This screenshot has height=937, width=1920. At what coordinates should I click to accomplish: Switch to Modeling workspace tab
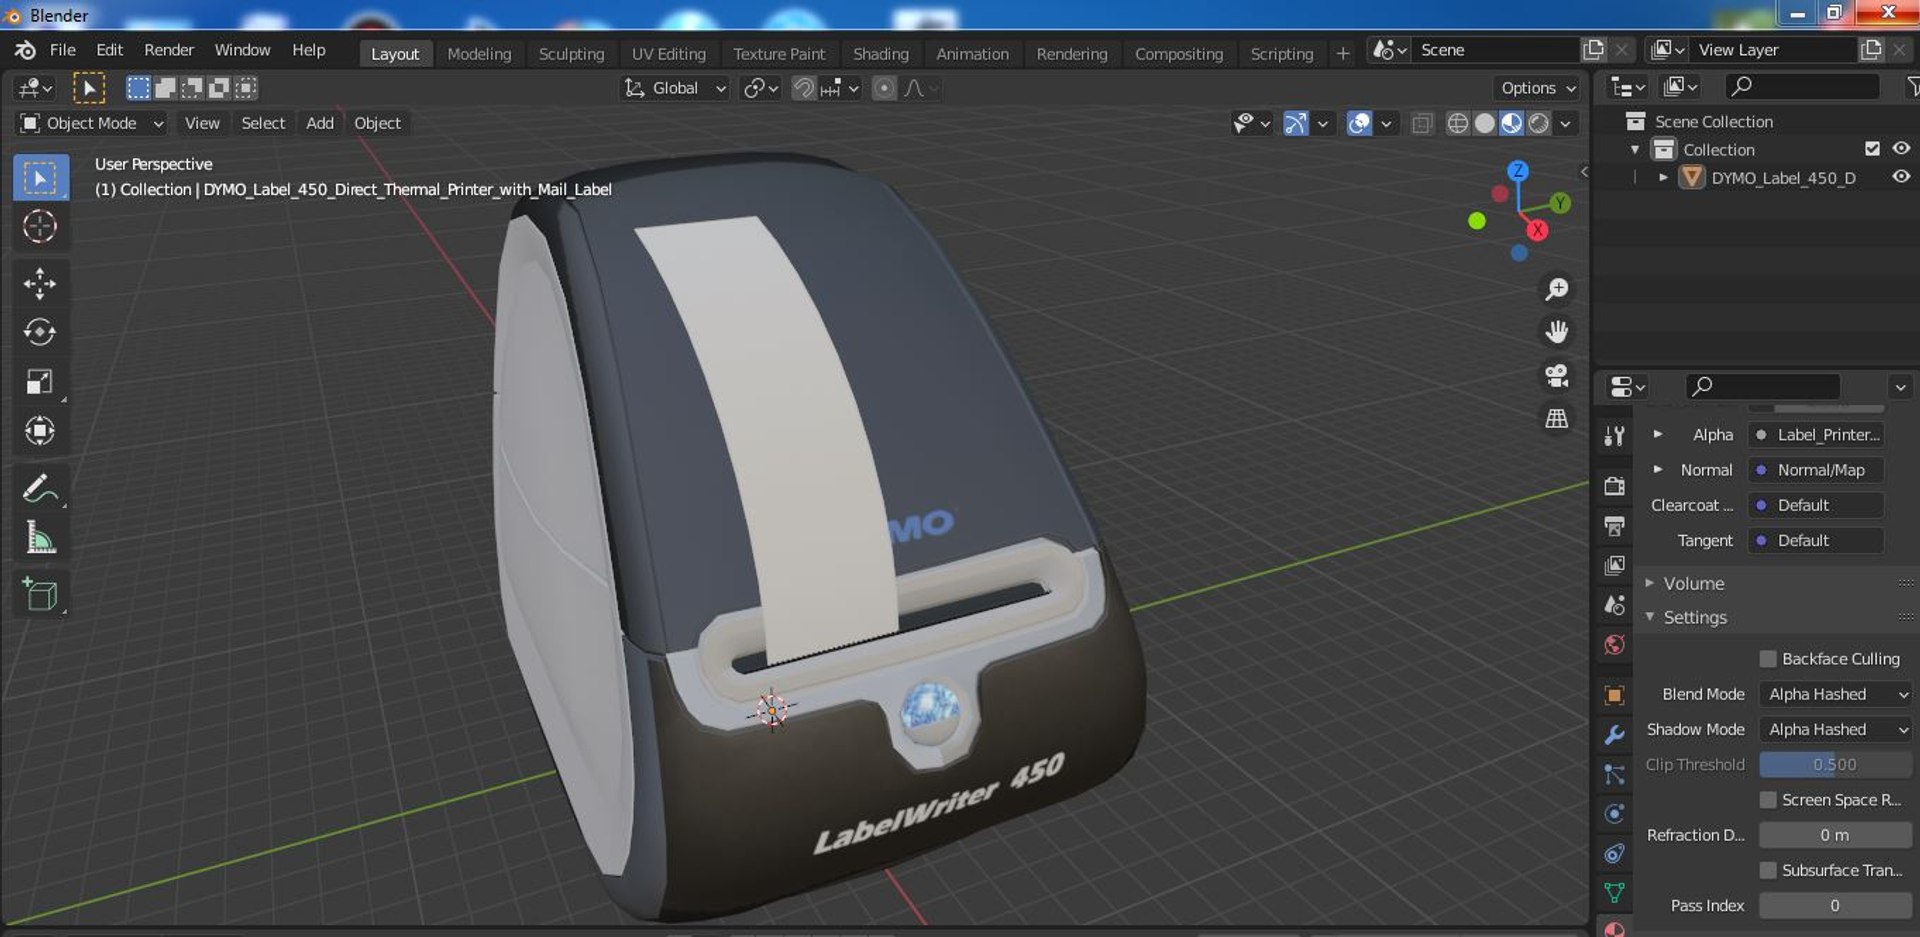pyautogui.click(x=479, y=54)
